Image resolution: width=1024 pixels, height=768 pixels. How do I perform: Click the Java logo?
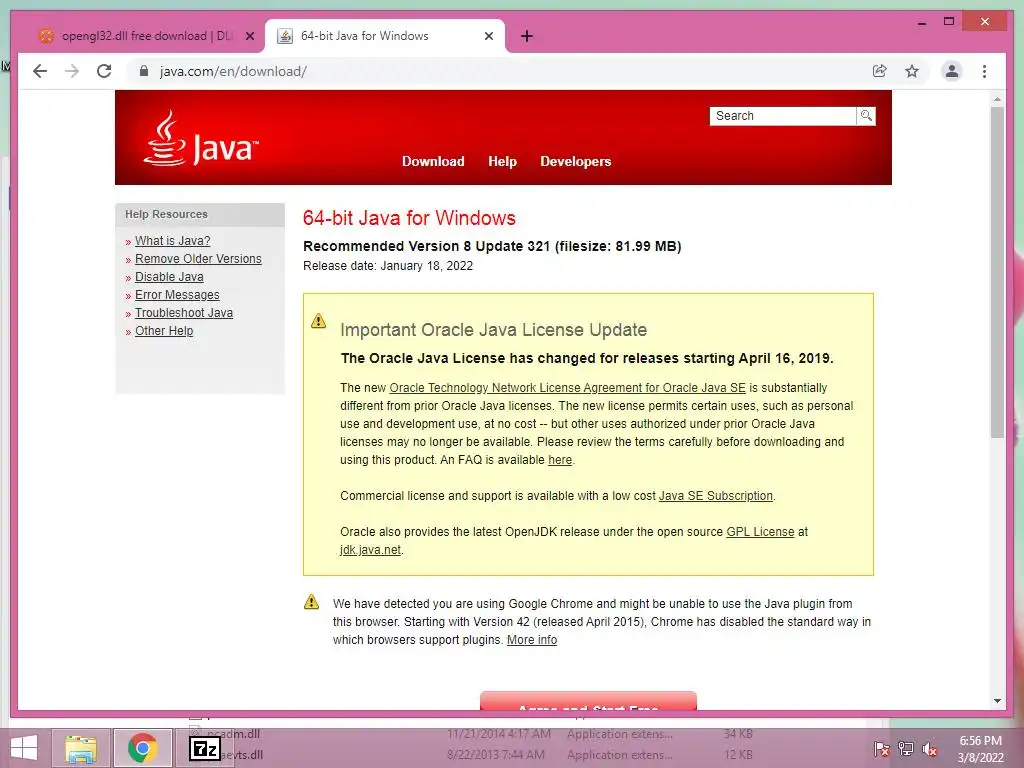tap(201, 138)
